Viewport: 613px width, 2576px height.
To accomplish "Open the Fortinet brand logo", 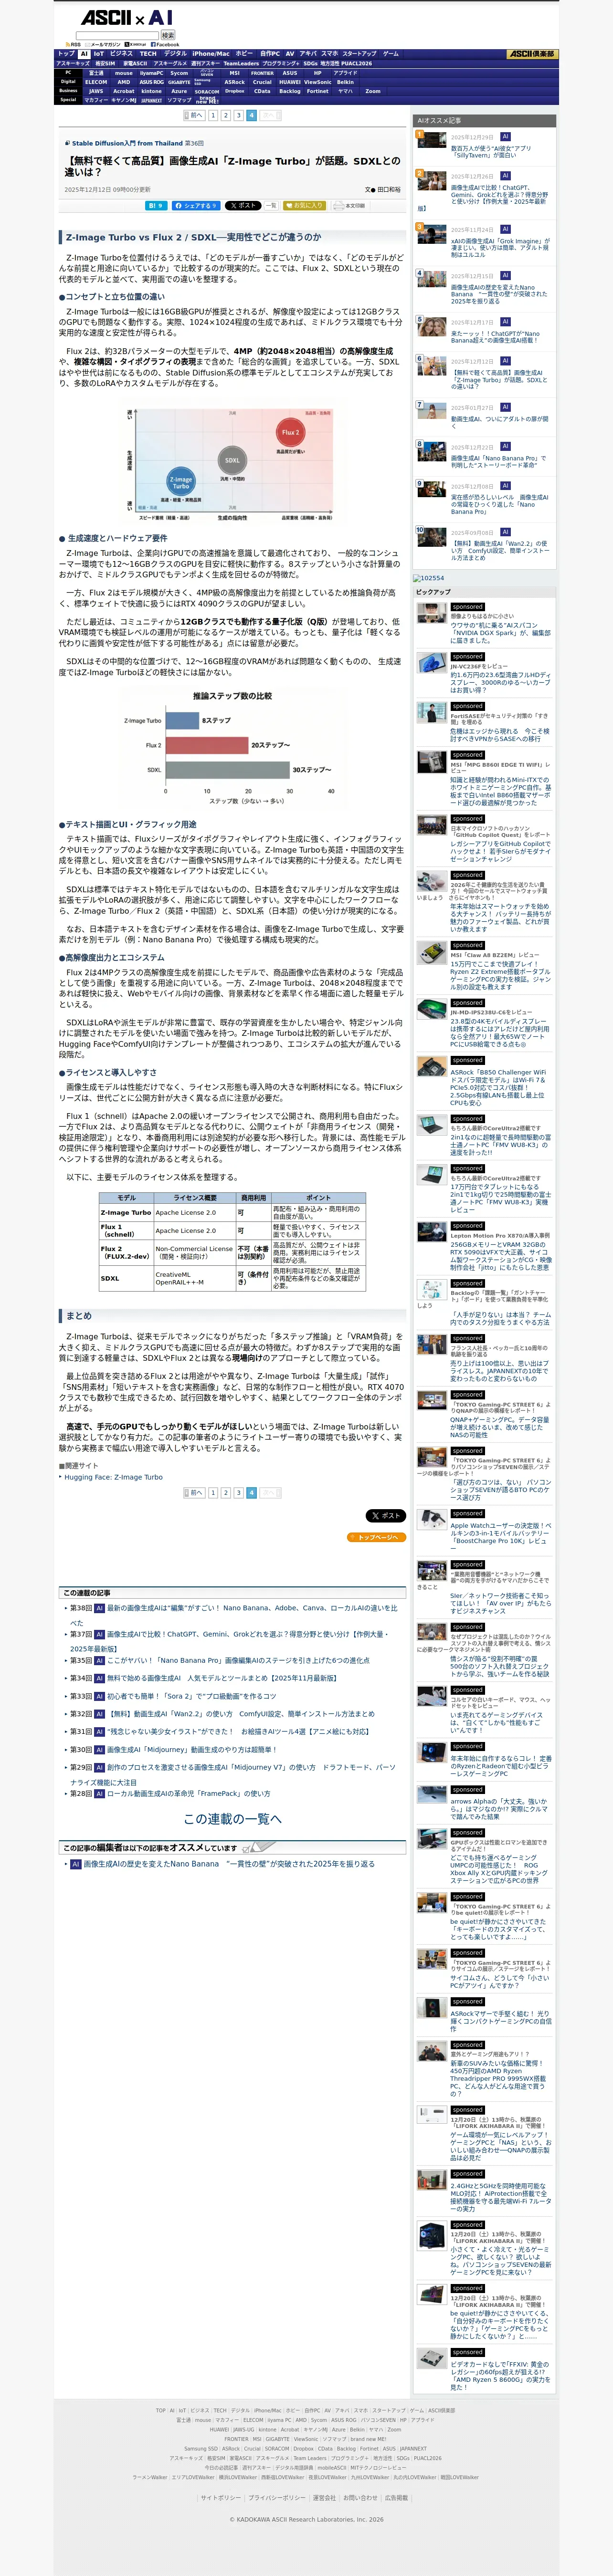I will click(318, 91).
